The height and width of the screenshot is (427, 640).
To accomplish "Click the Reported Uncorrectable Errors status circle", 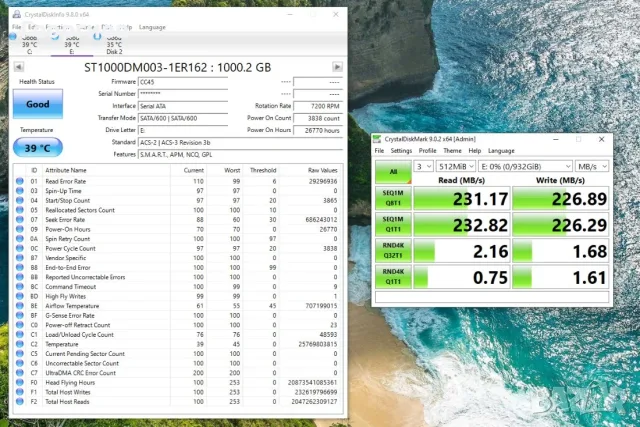I will (x=20, y=277).
